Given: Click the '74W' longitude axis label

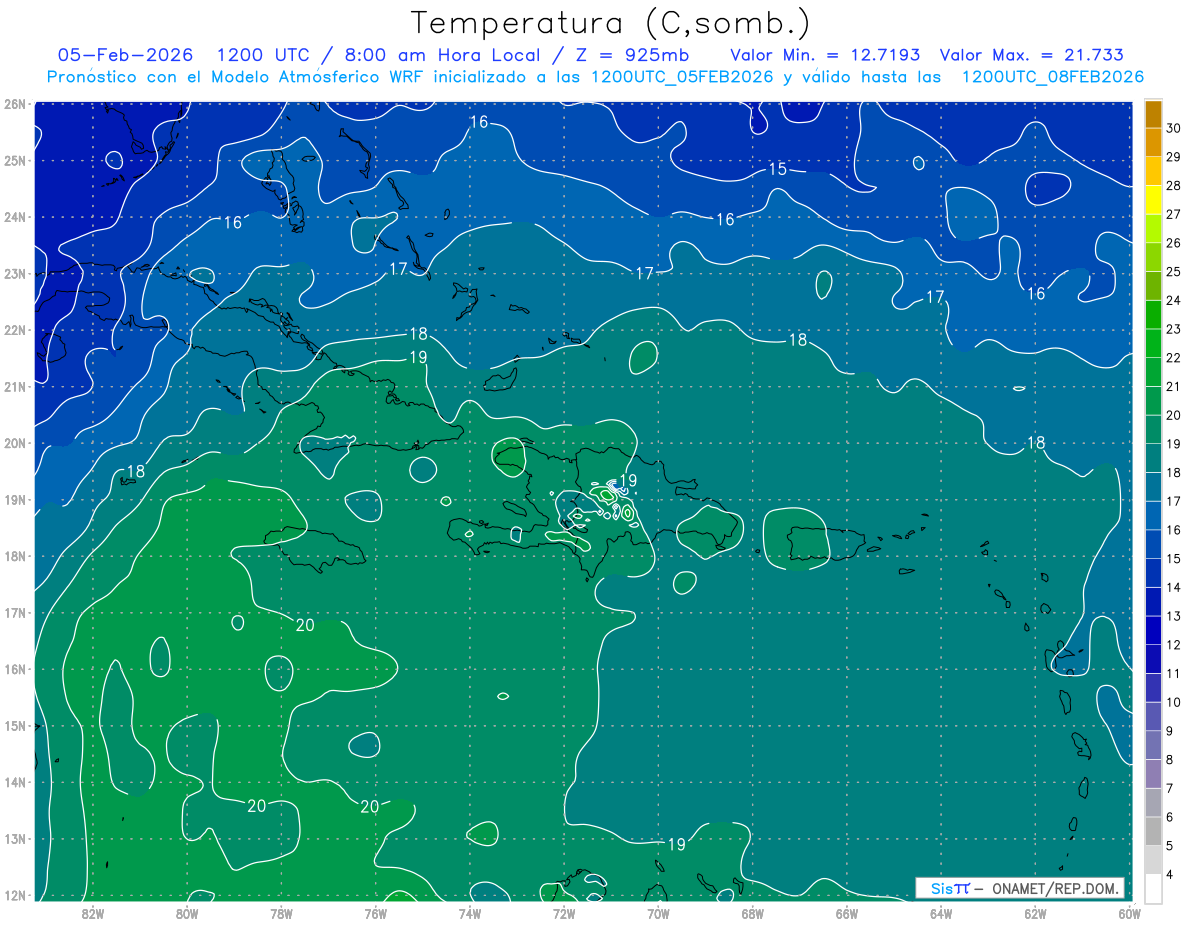Looking at the screenshot, I should coord(470,913).
